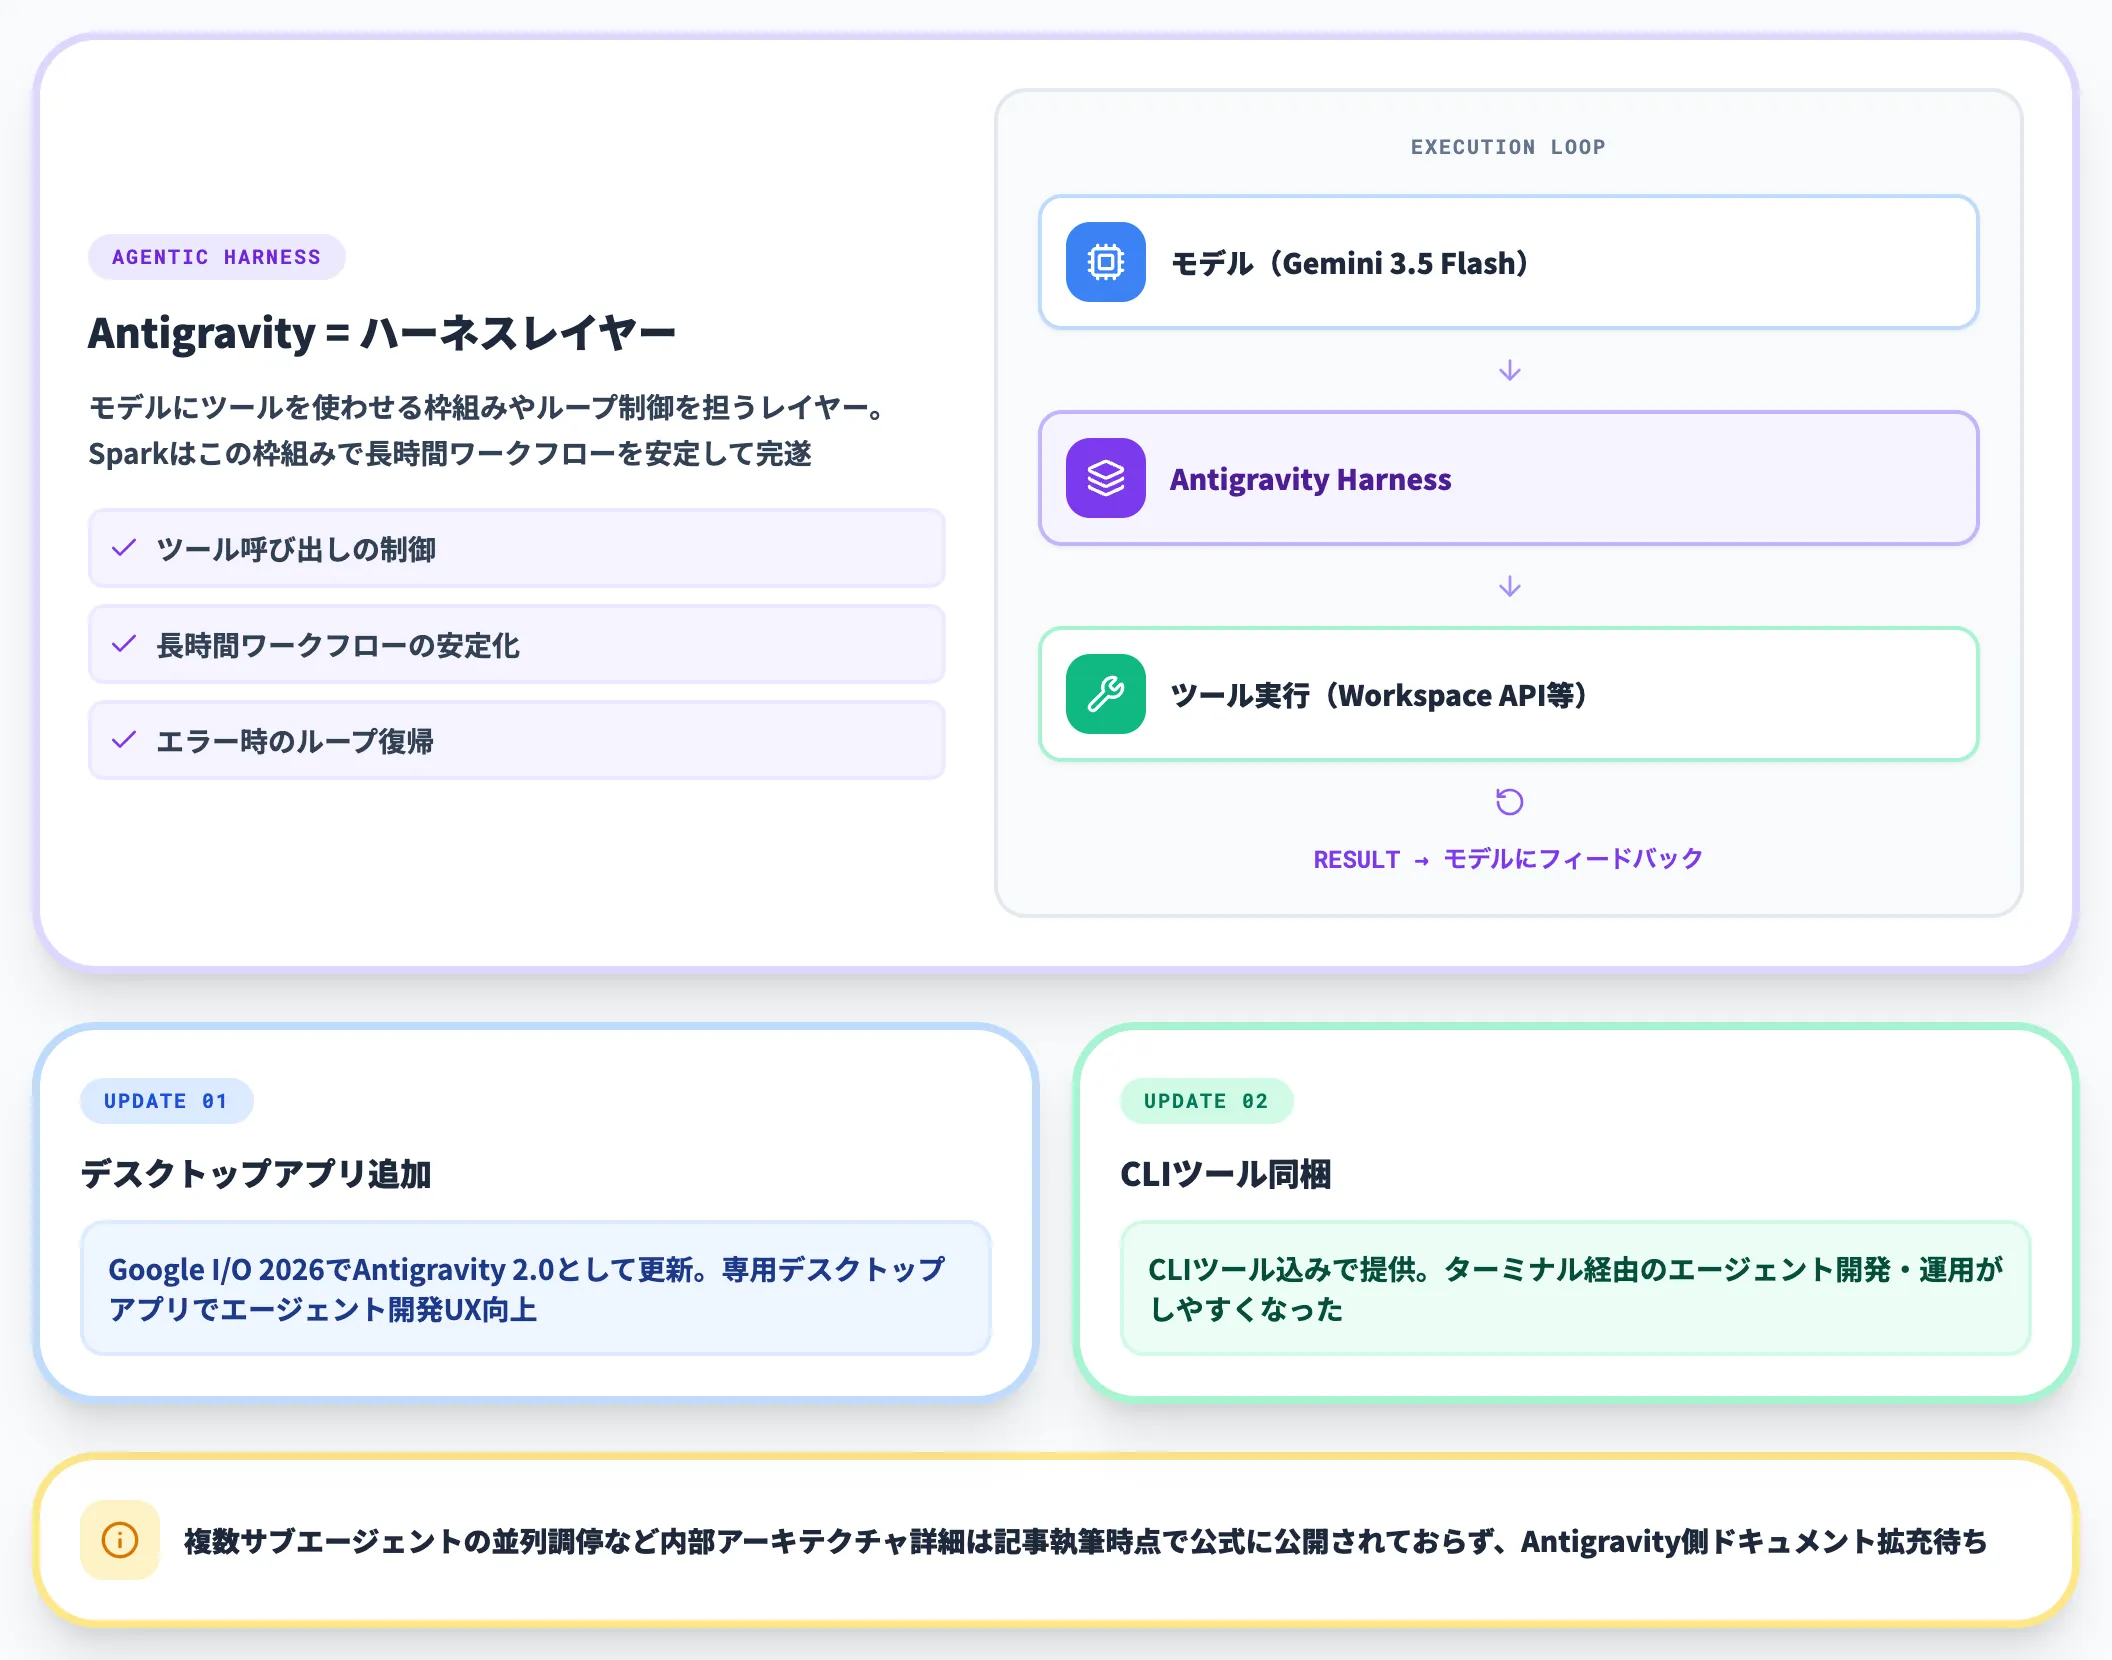Click the checkmark next to ツール呼び出しの制御
Image resolution: width=2112 pixels, height=1660 pixels.
point(124,548)
